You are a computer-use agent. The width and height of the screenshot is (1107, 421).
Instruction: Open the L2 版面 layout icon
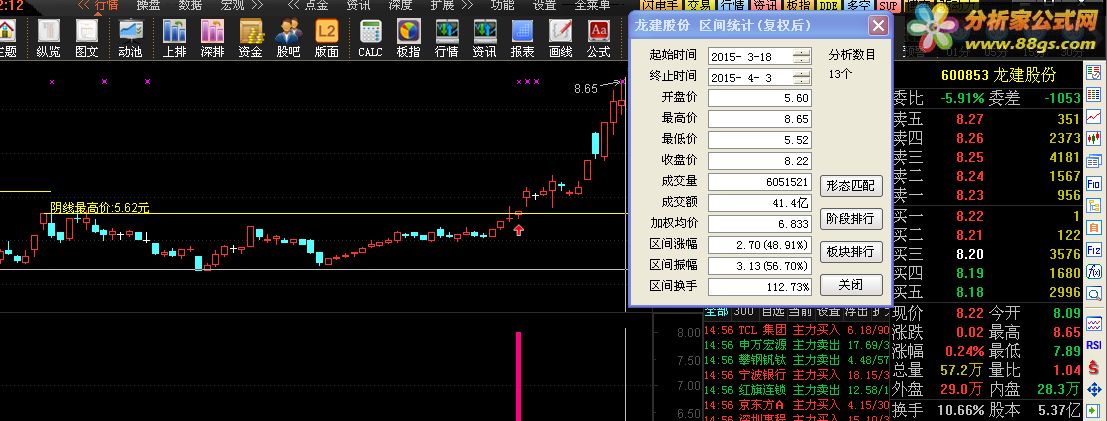(326, 38)
